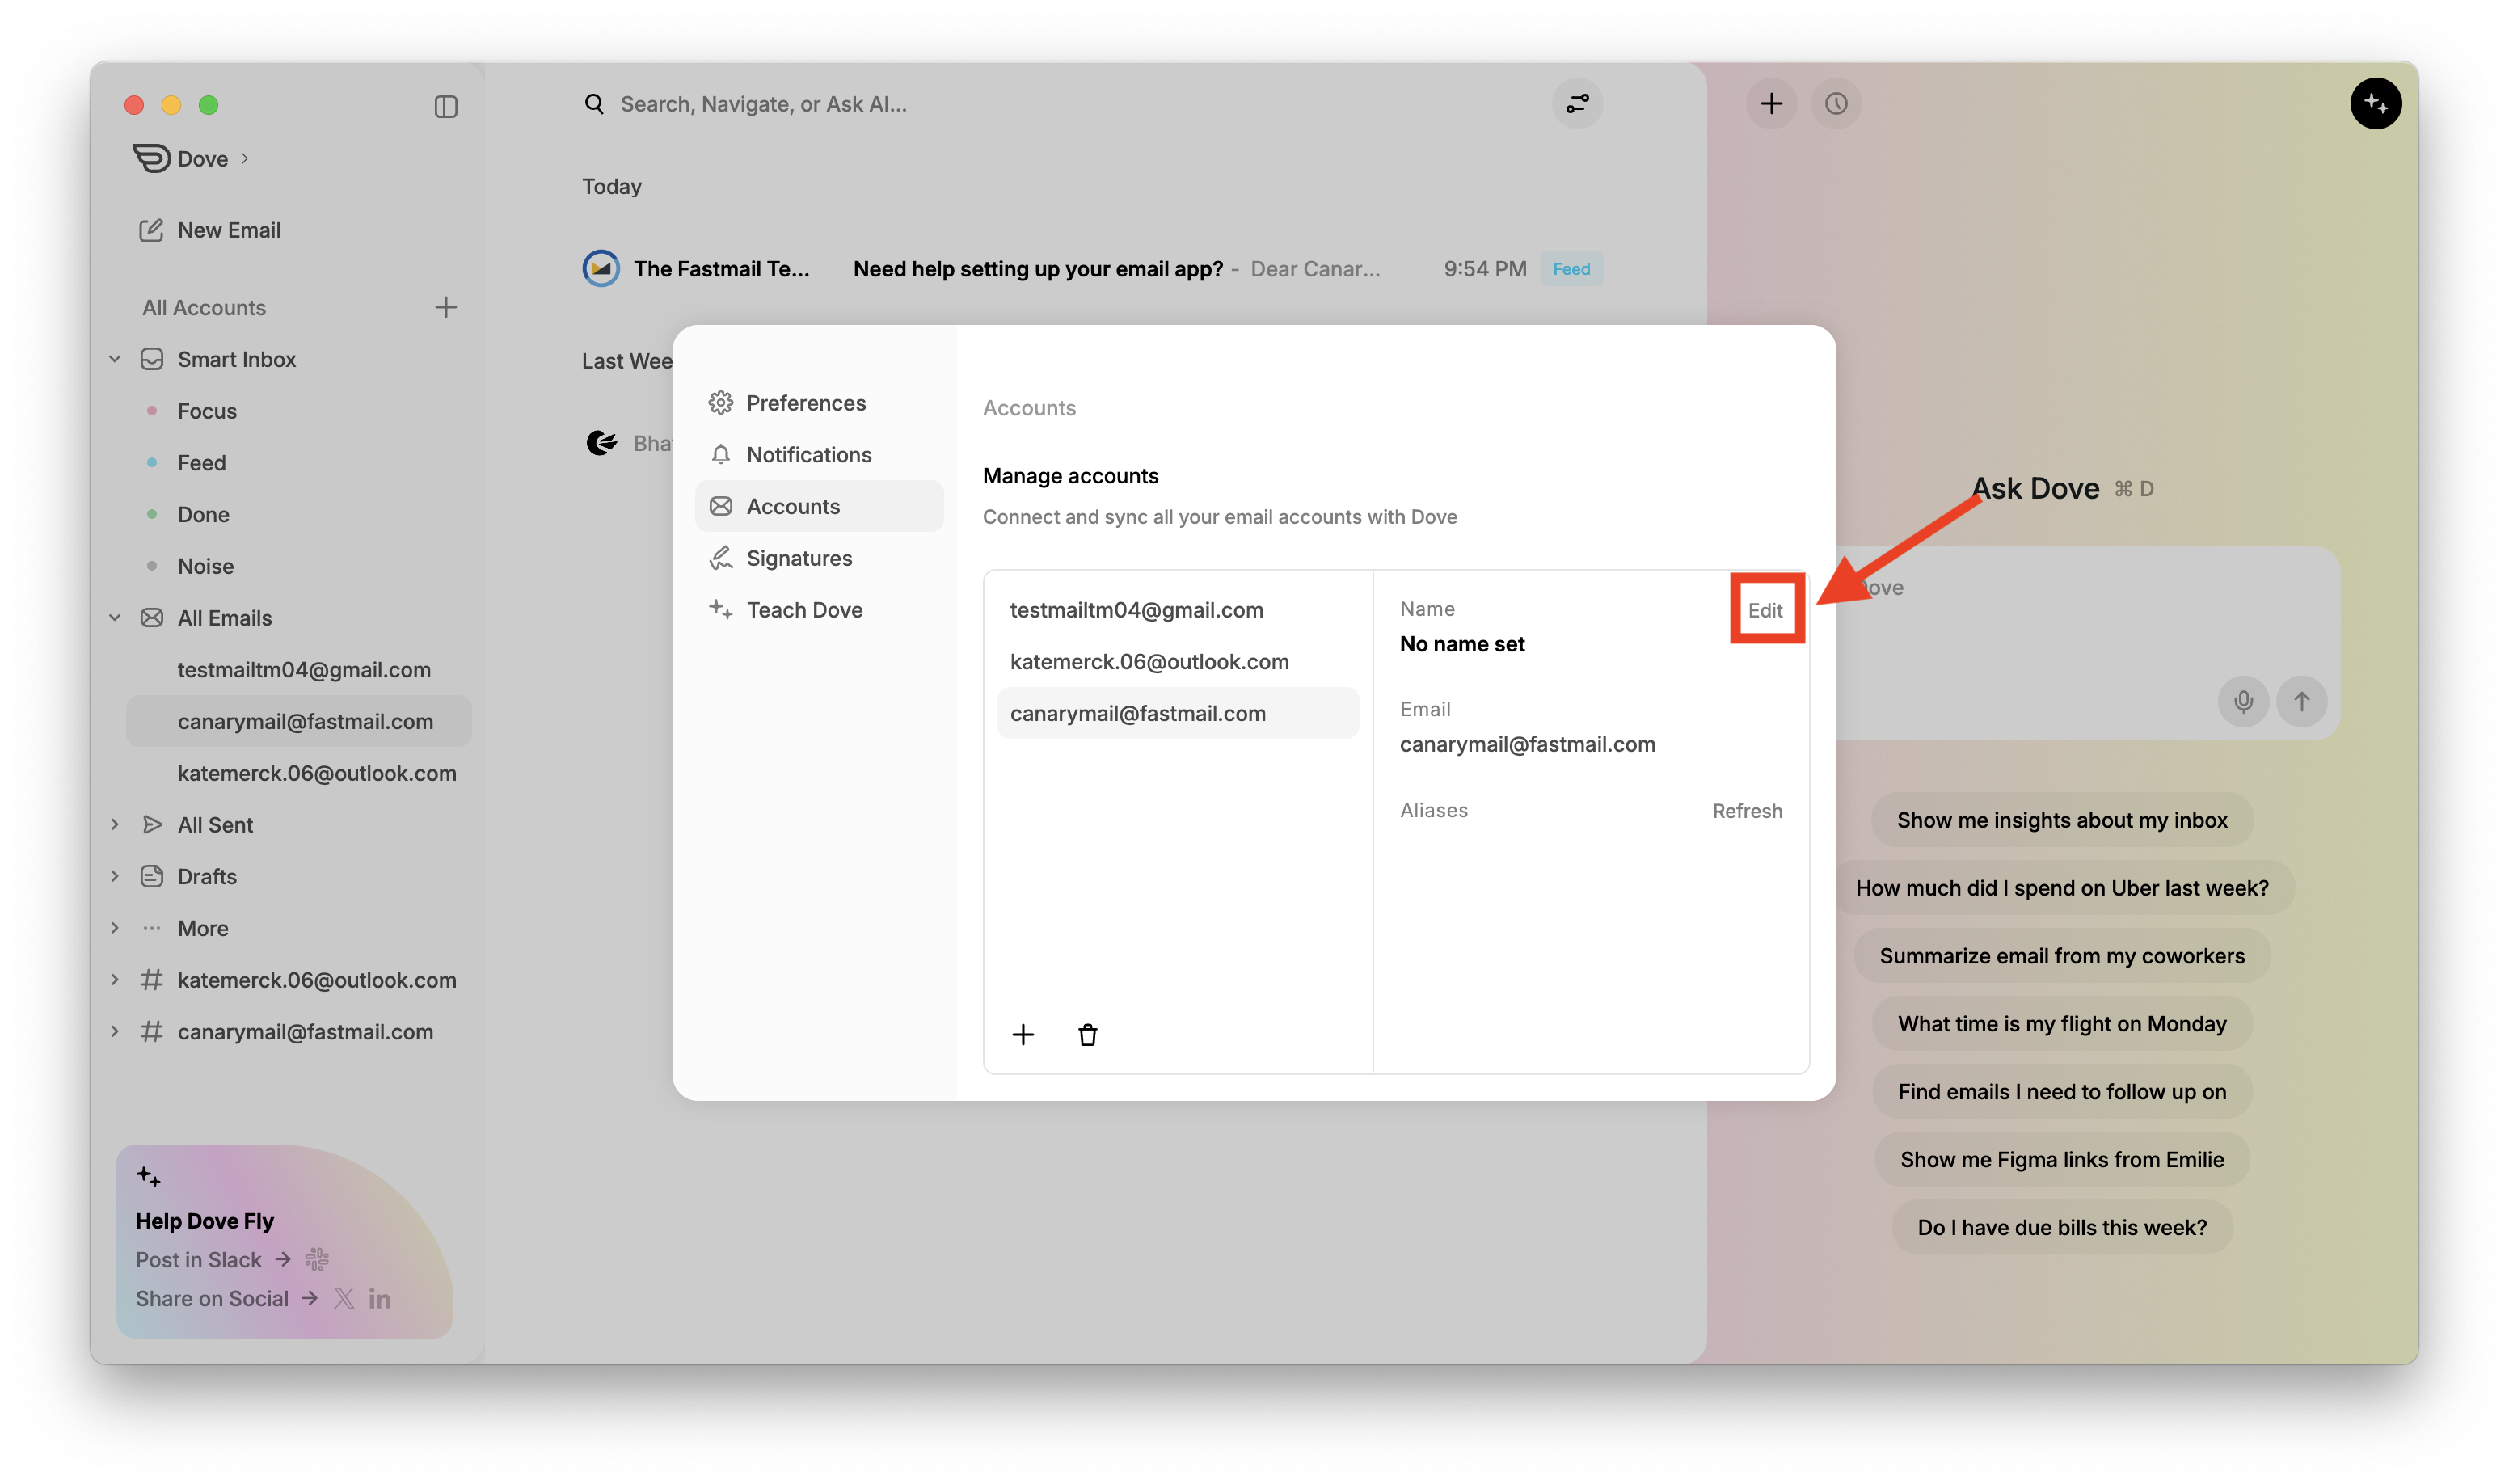2509x1484 pixels.
Task: Expand the Drafts folder
Action: click(x=115, y=877)
